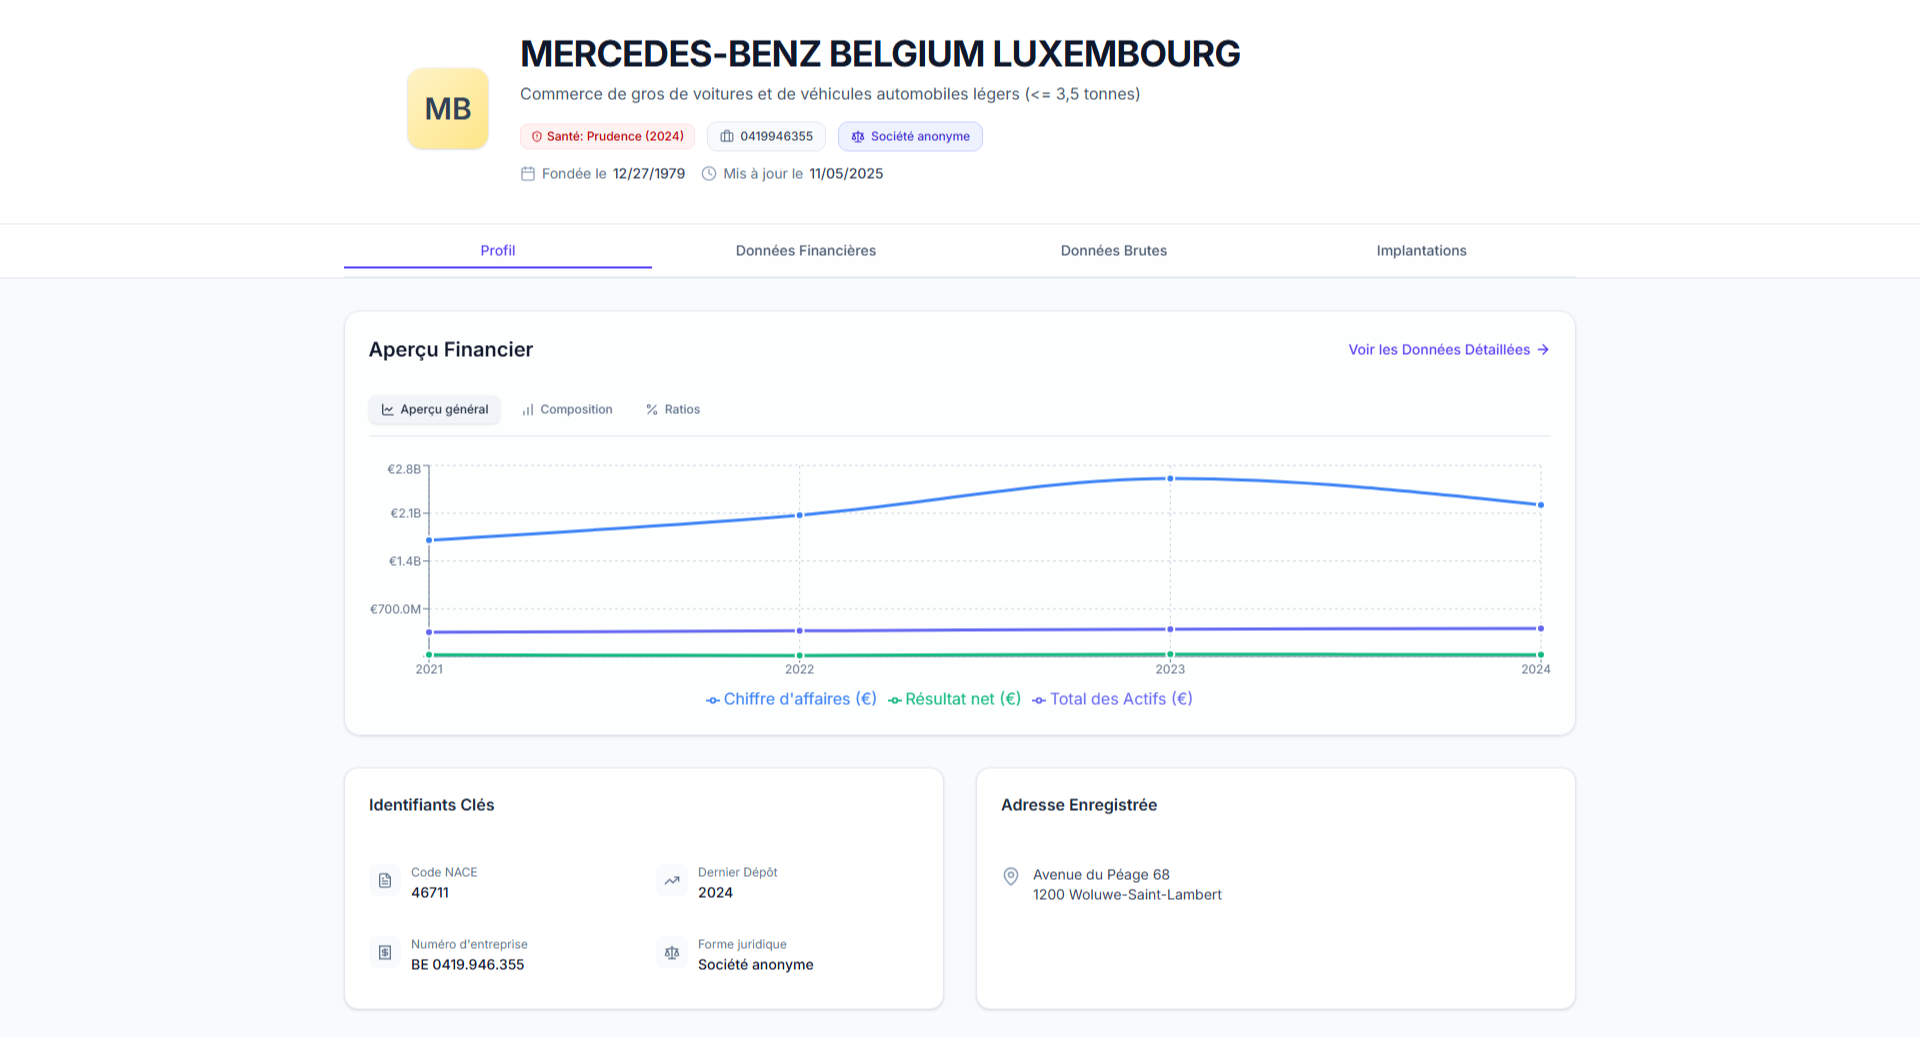1920x1038 pixels.
Task: Open the Données Financières tab
Action: point(805,251)
